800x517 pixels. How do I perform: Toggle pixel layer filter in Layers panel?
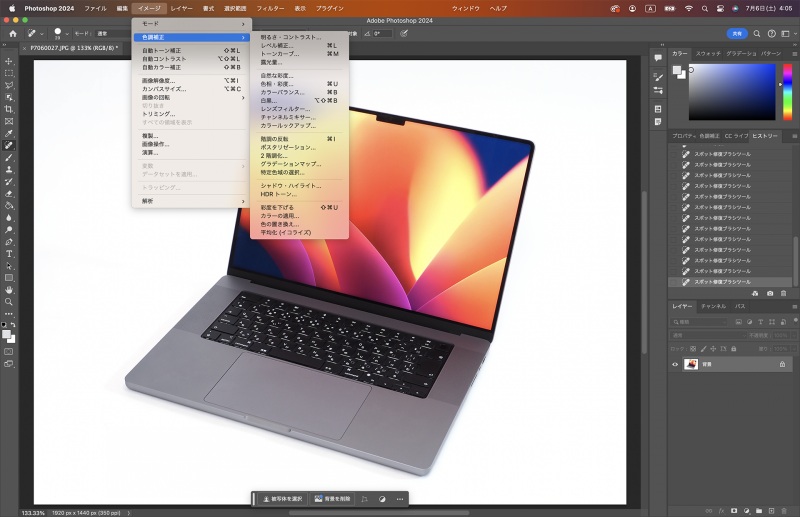point(738,322)
